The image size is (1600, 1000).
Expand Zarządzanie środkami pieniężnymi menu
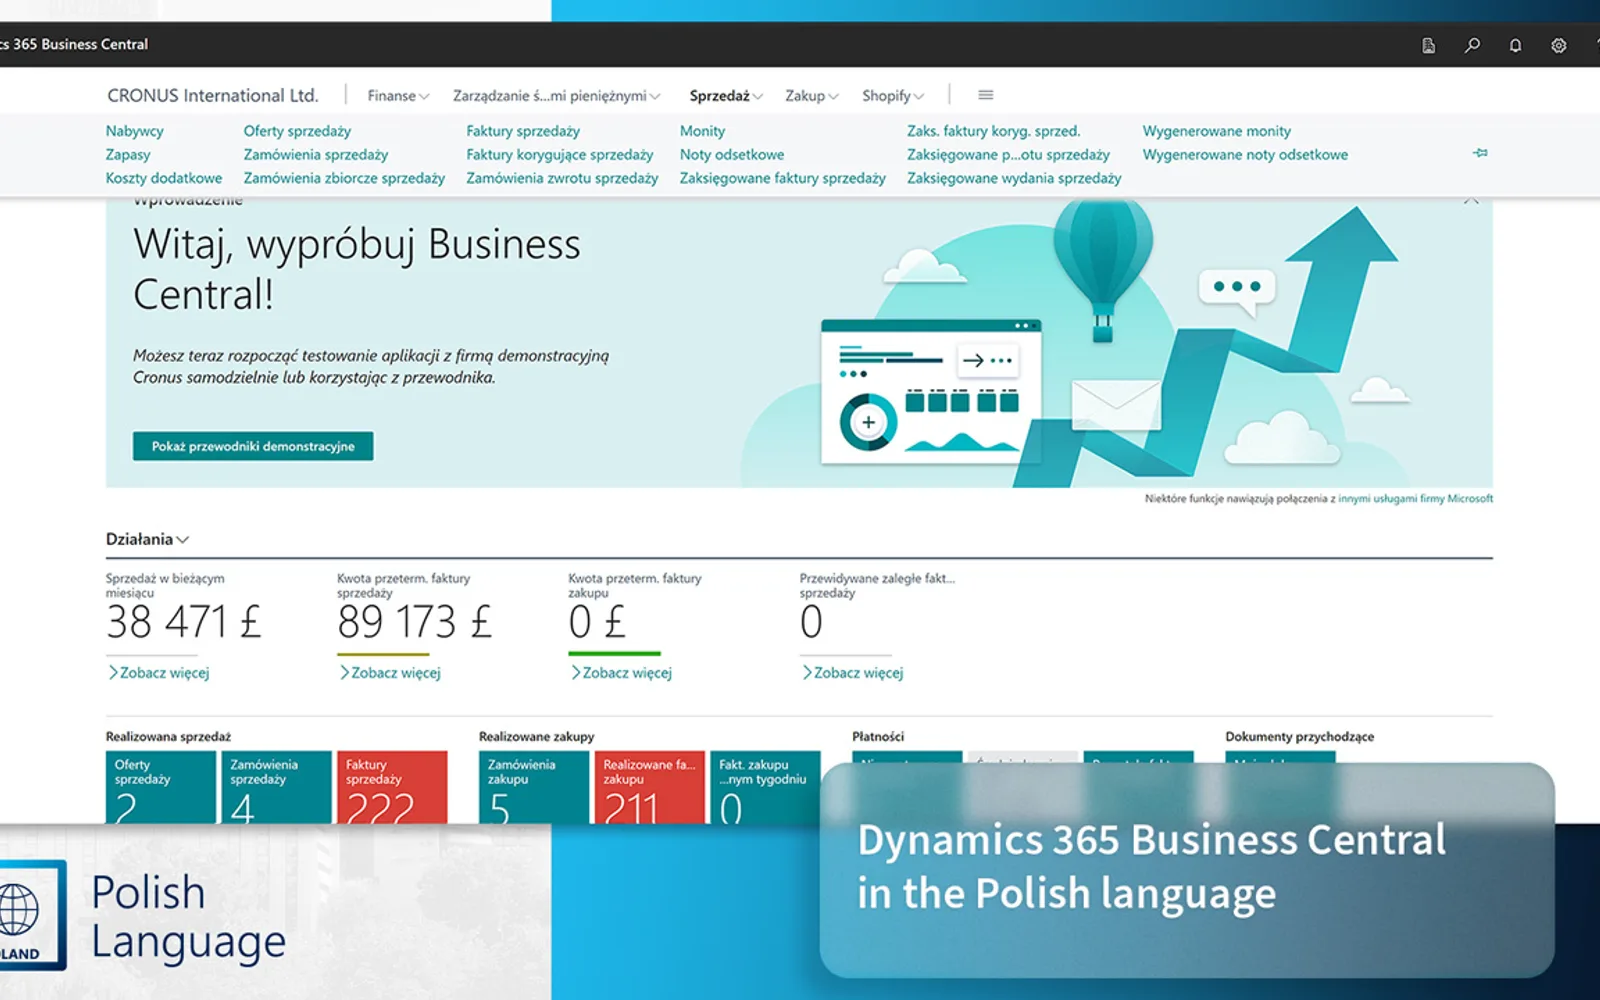pyautogui.click(x=556, y=96)
